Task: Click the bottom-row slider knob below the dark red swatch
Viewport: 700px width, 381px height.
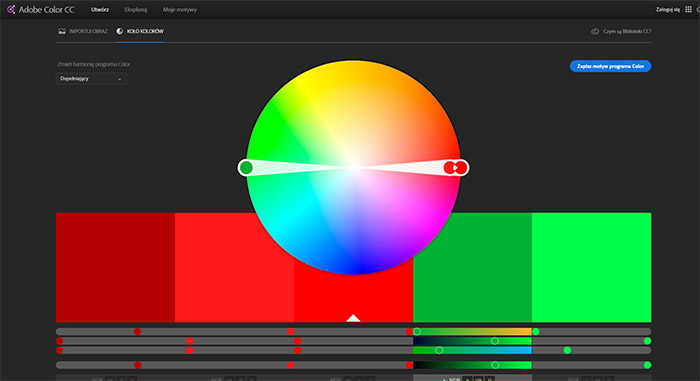Action: (138, 365)
